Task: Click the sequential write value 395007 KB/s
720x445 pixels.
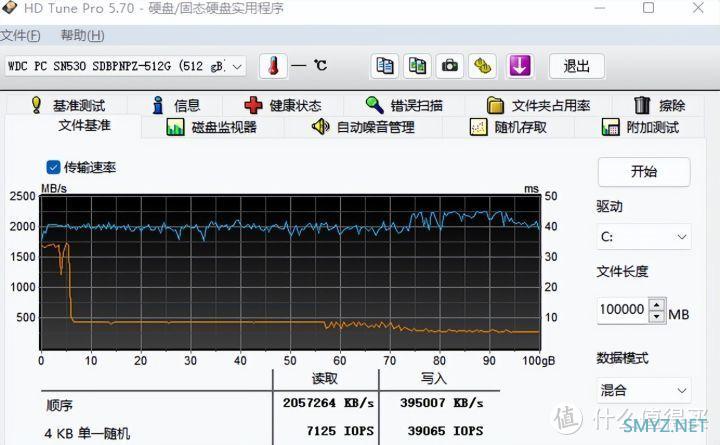Action: pyautogui.click(x=441, y=403)
